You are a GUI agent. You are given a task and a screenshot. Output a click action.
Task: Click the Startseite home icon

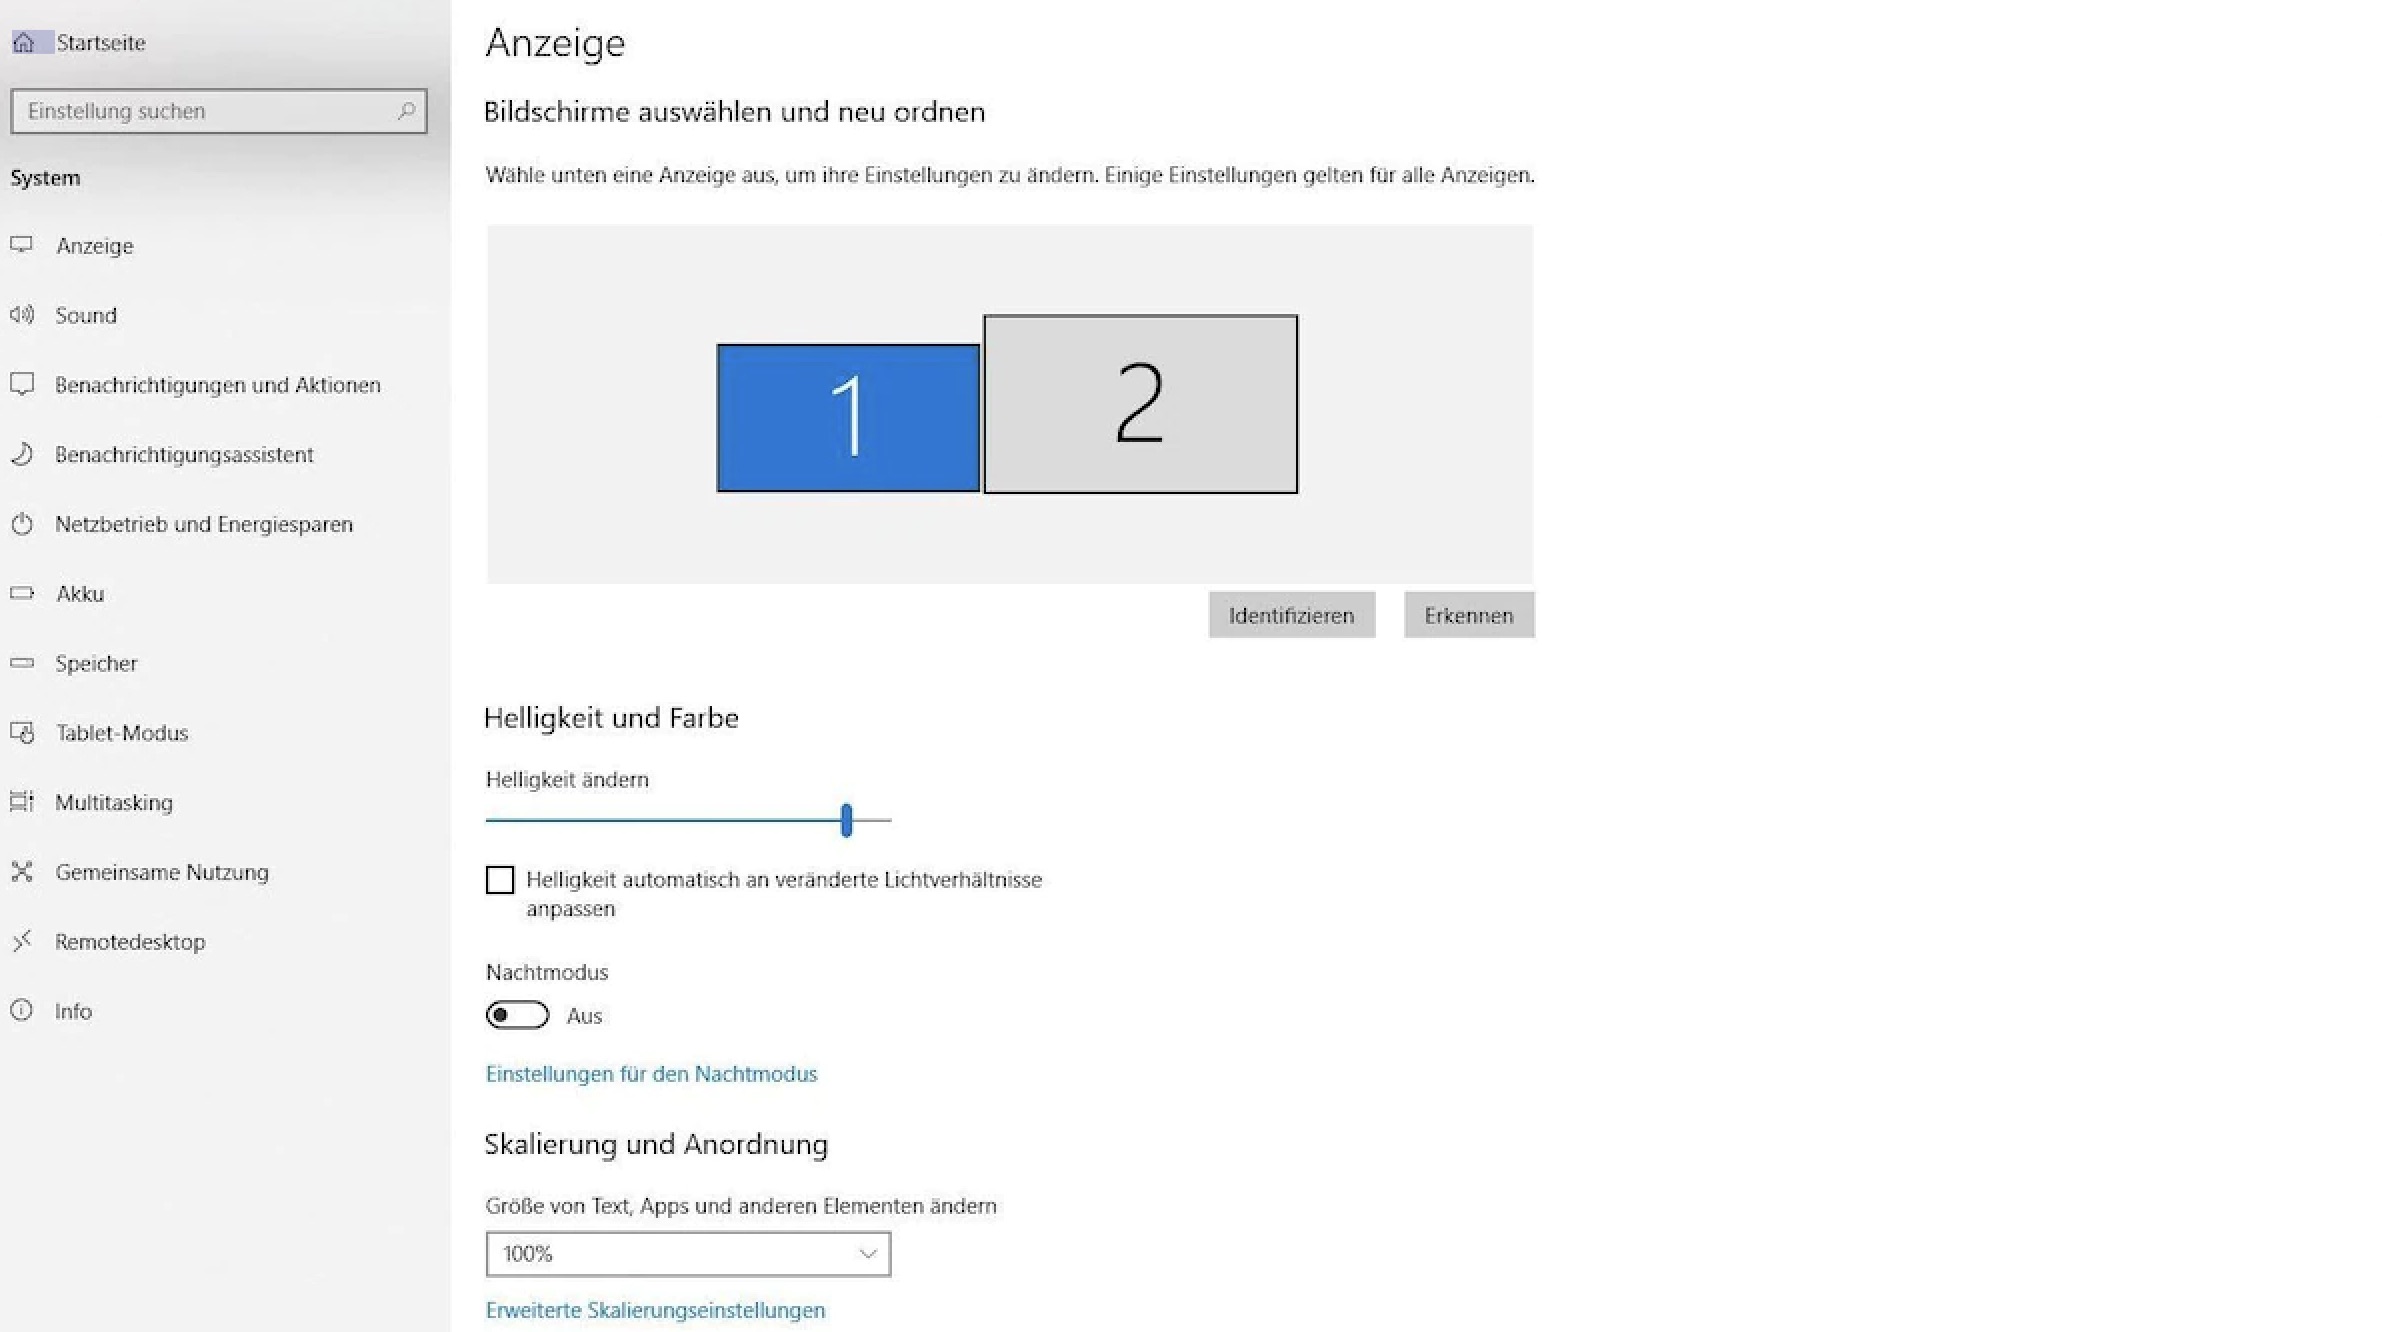[x=24, y=43]
